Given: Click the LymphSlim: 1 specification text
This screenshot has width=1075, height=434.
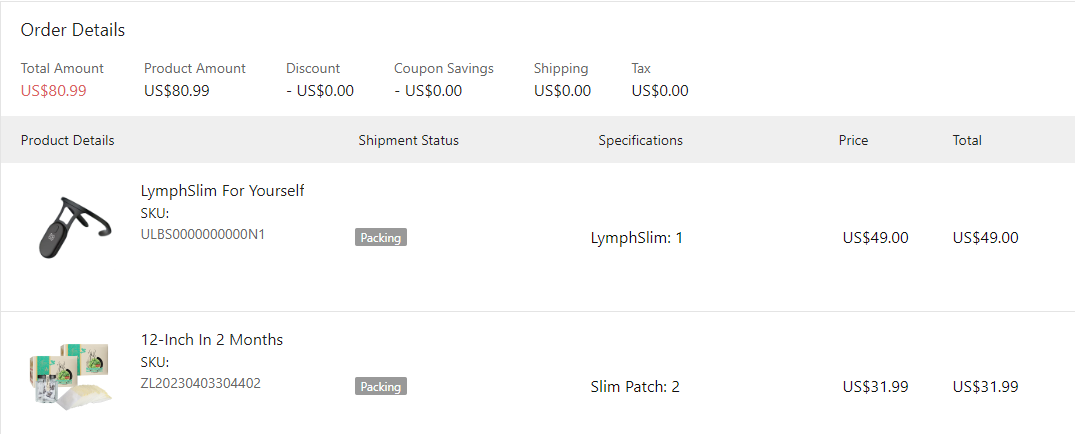Looking at the screenshot, I should pos(636,238).
